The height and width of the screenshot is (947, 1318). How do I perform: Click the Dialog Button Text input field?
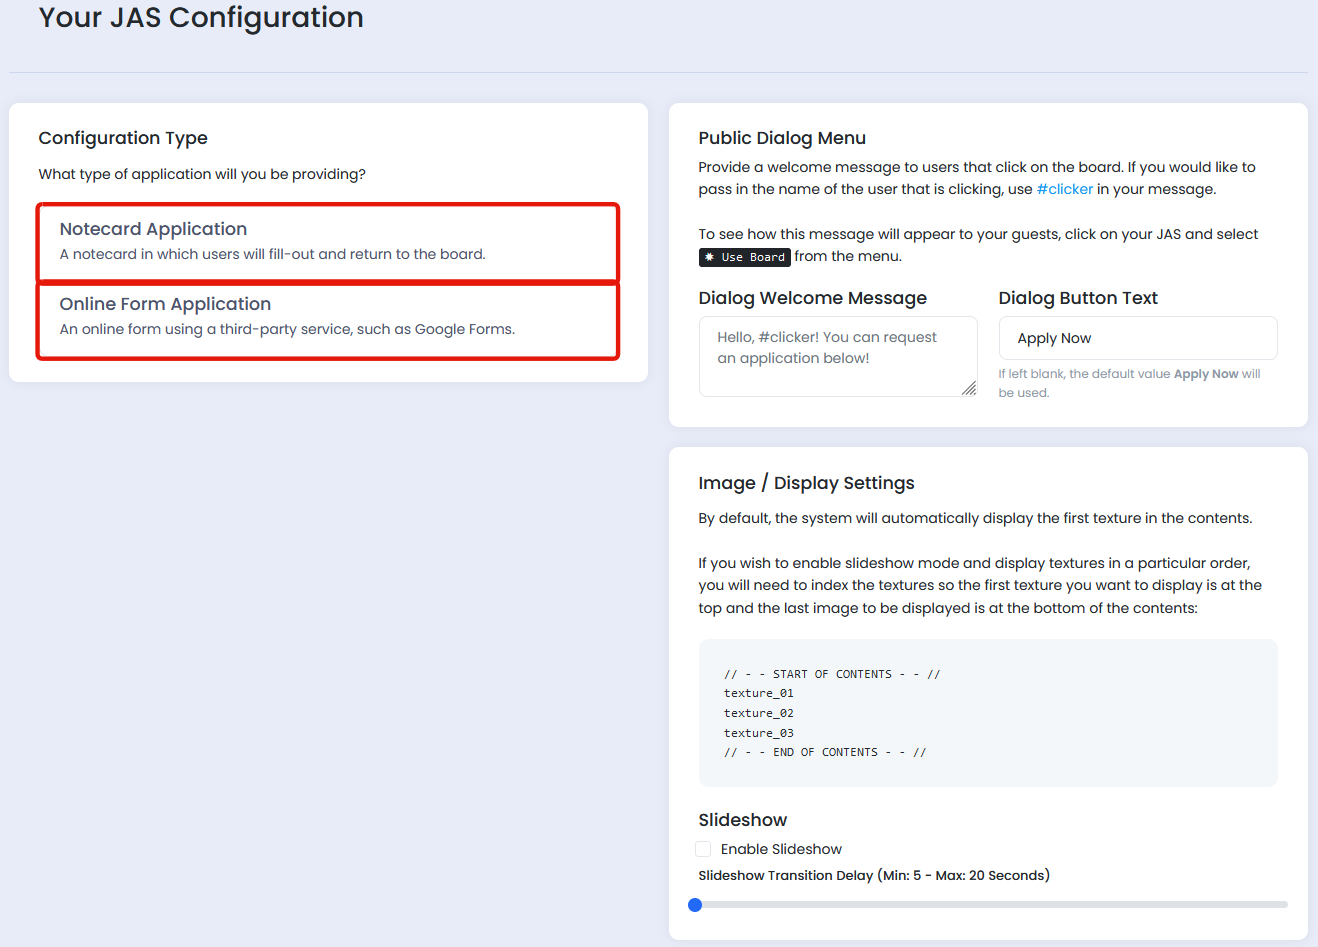click(x=1137, y=338)
